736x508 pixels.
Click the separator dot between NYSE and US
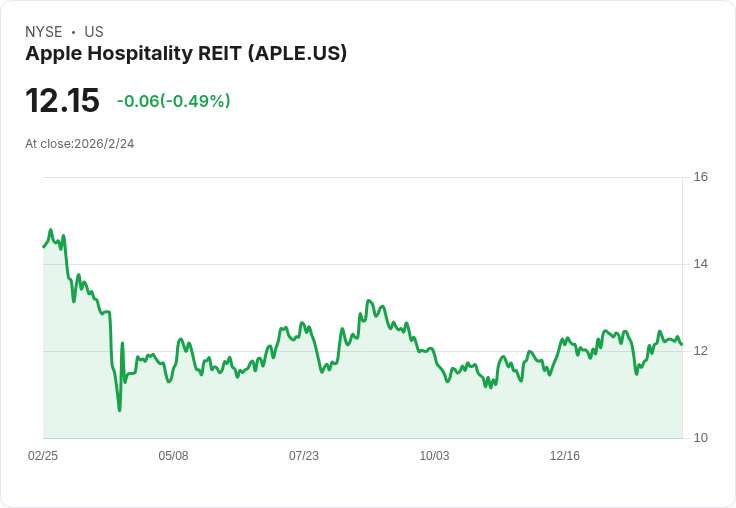[73, 32]
